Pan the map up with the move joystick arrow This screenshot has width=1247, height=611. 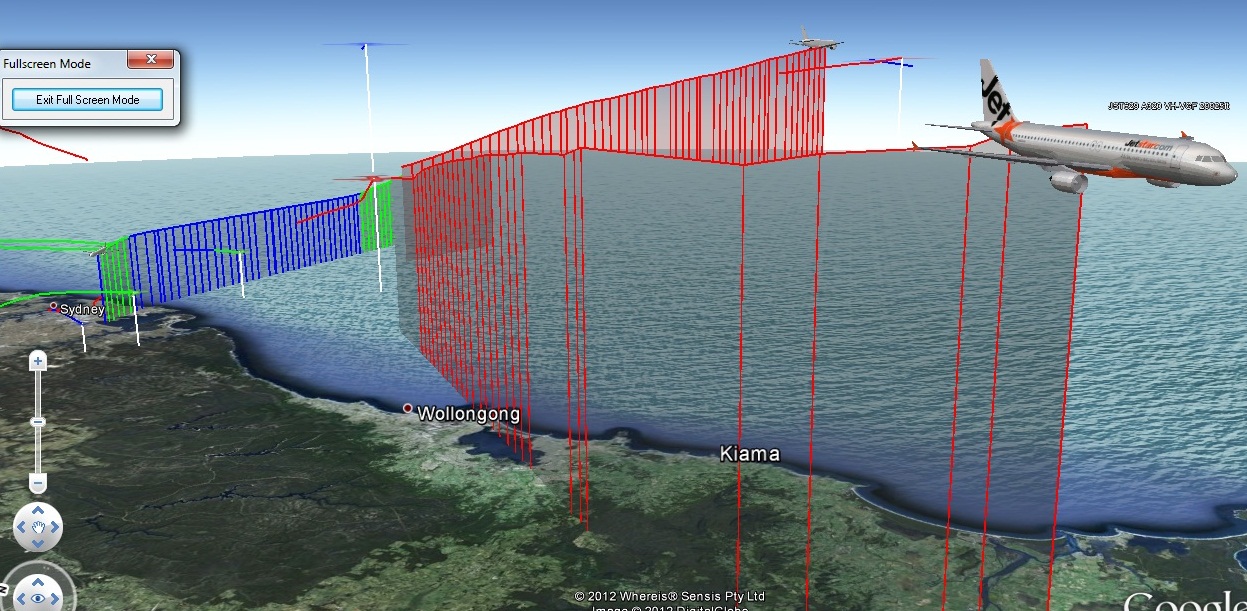point(38,511)
